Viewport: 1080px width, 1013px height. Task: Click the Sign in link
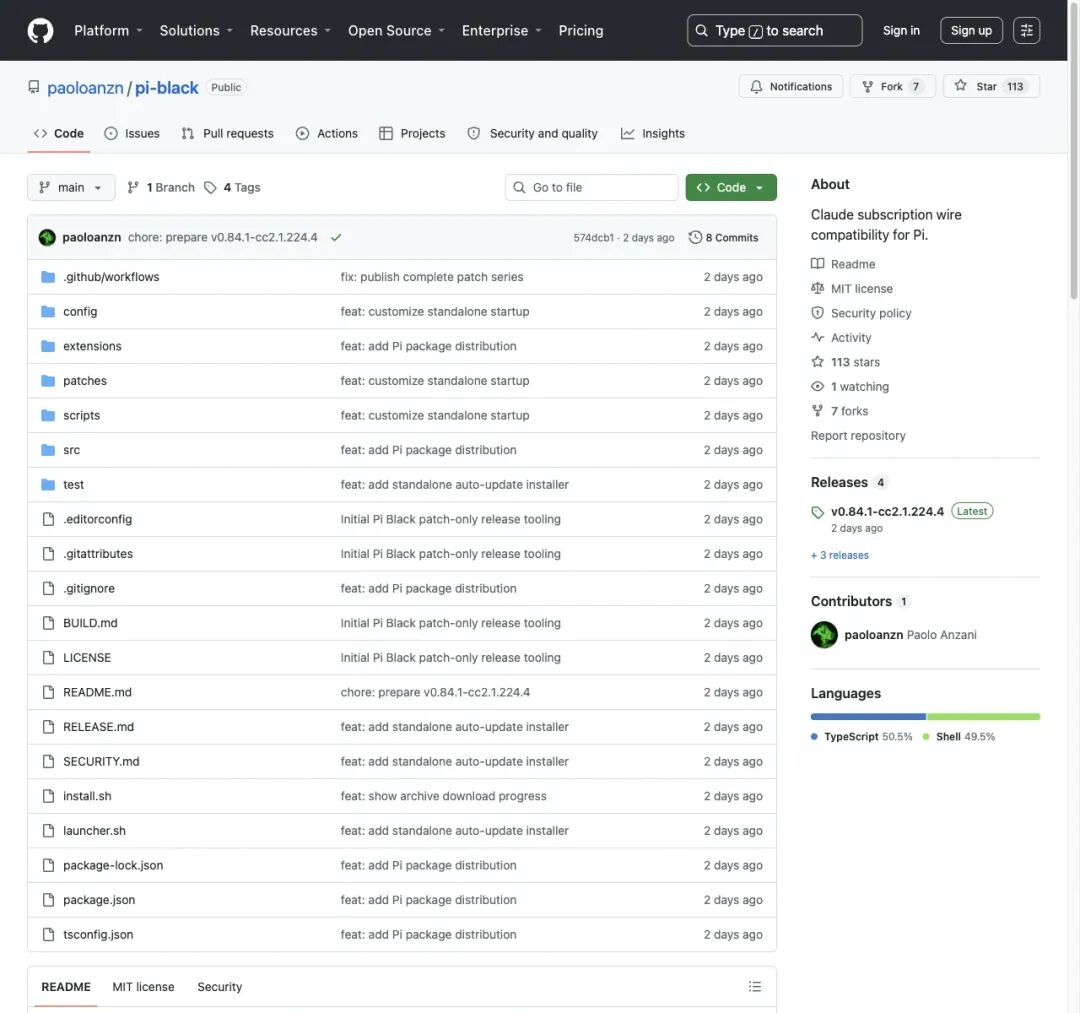(901, 30)
